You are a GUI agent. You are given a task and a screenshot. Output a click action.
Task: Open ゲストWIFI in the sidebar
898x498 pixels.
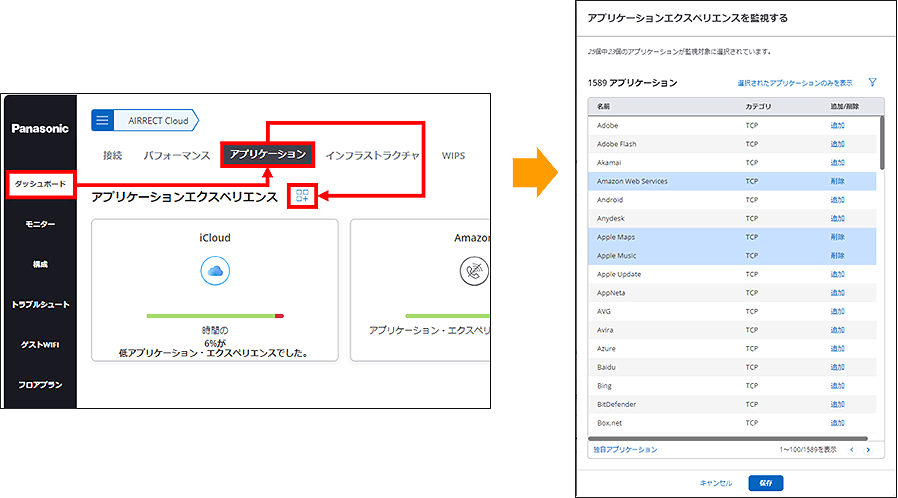[x=40, y=345]
